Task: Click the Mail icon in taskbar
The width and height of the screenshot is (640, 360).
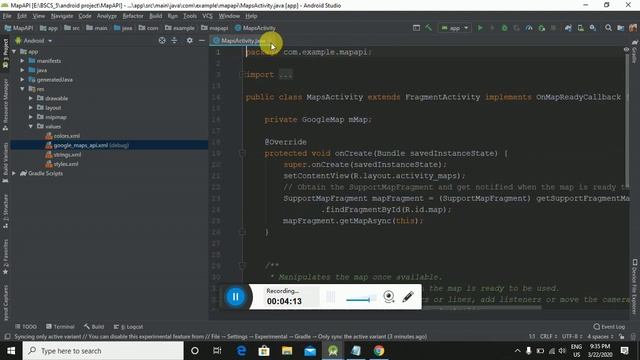Action: point(310,351)
